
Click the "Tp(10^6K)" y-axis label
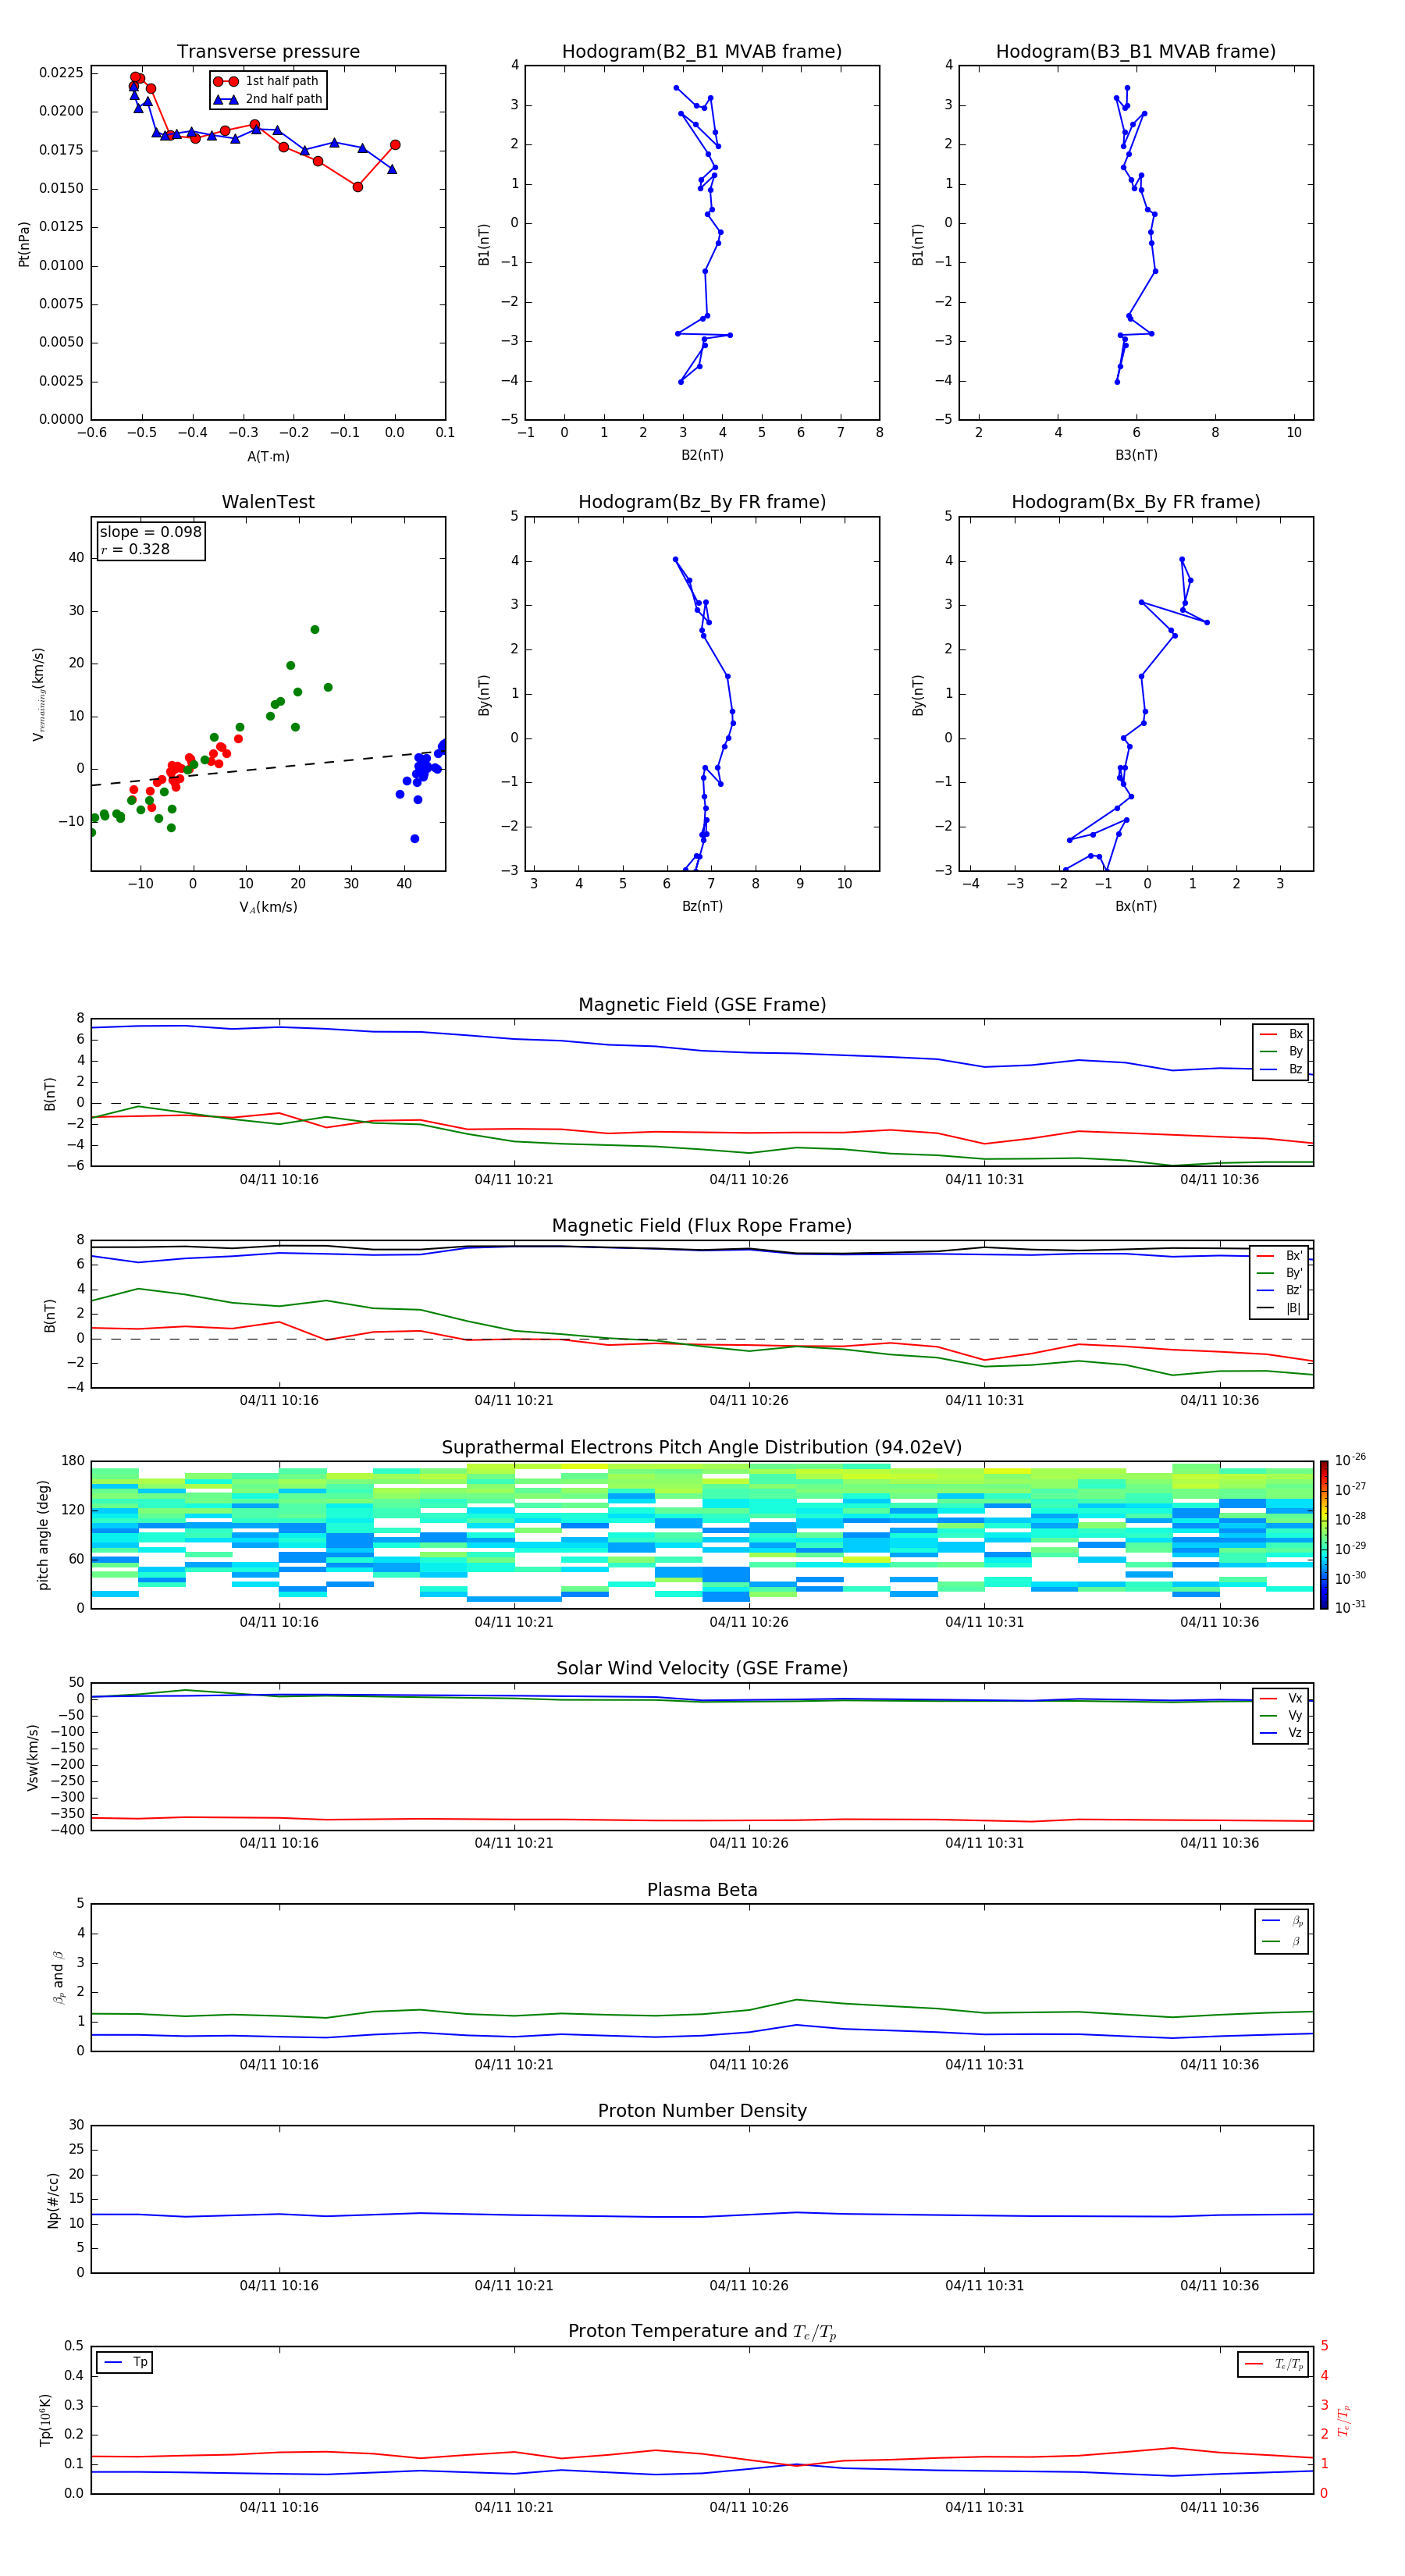pos(45,2420)
